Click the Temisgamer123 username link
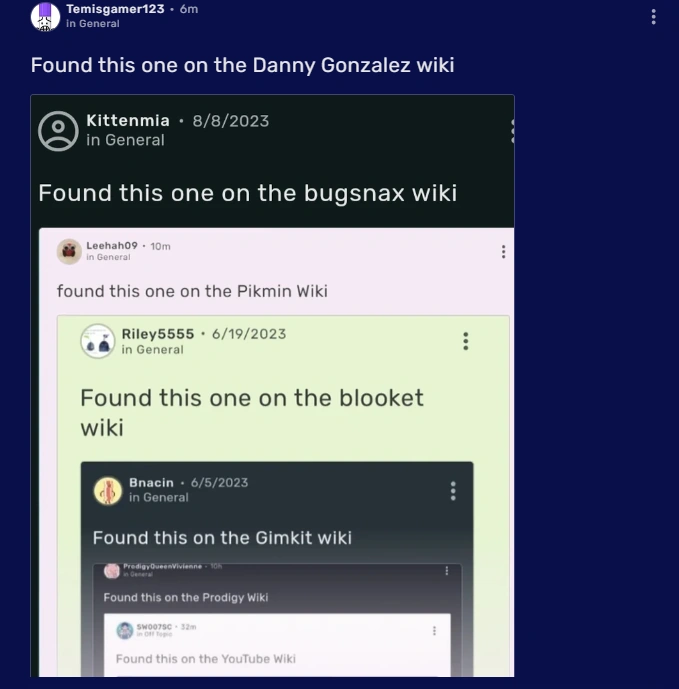 click(x=115, y=9)
